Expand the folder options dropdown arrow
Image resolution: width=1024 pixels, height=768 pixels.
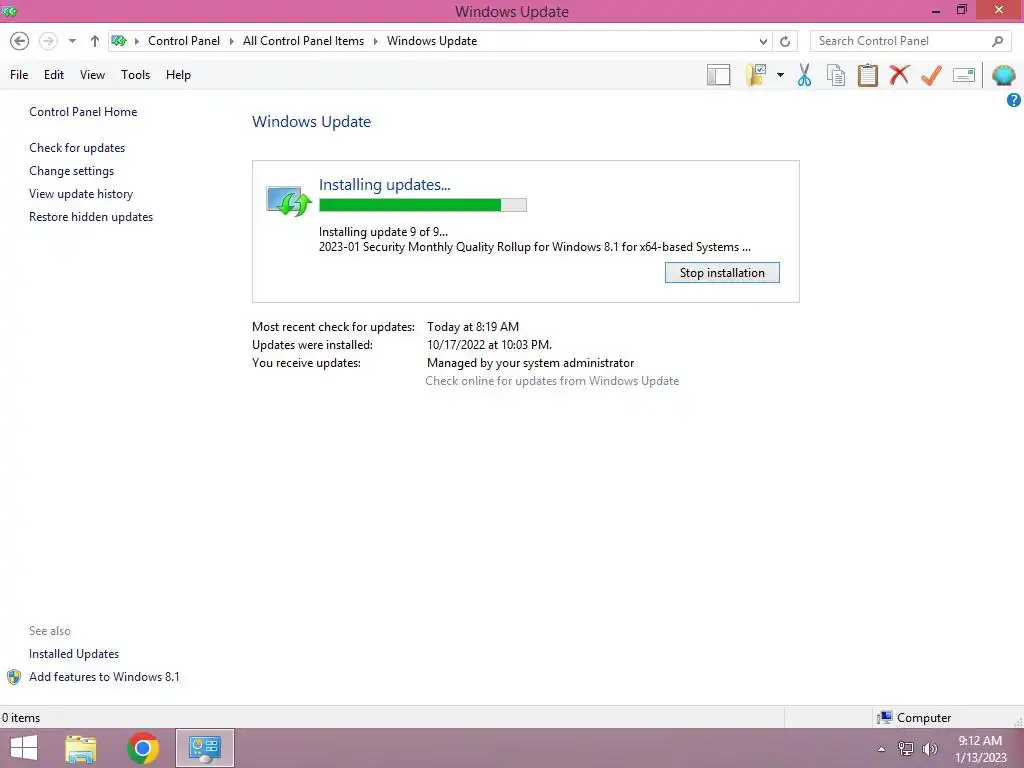pos(780,75)
